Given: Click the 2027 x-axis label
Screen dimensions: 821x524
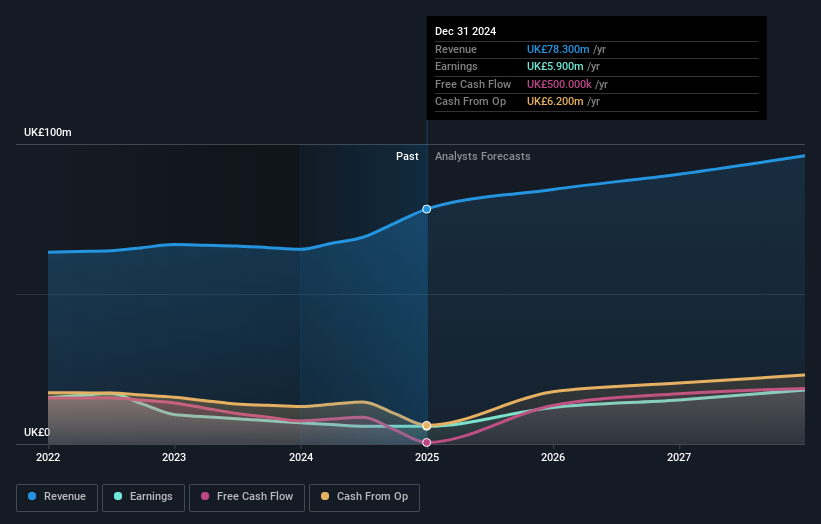Looking at the screenshot, I should click(679, 458).
